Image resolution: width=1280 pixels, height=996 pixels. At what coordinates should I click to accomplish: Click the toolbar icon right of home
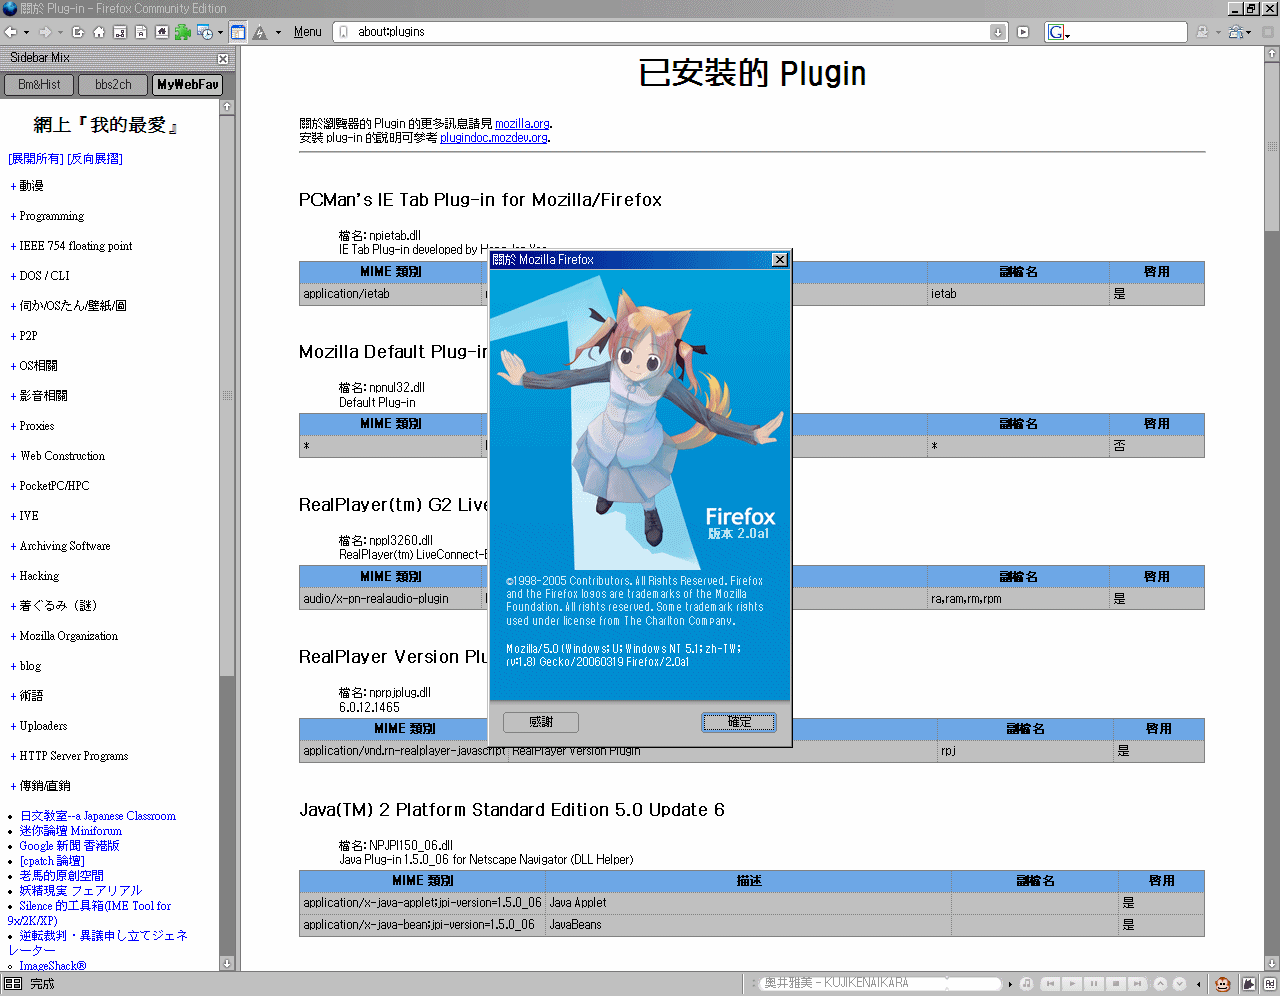pos(120,32)
